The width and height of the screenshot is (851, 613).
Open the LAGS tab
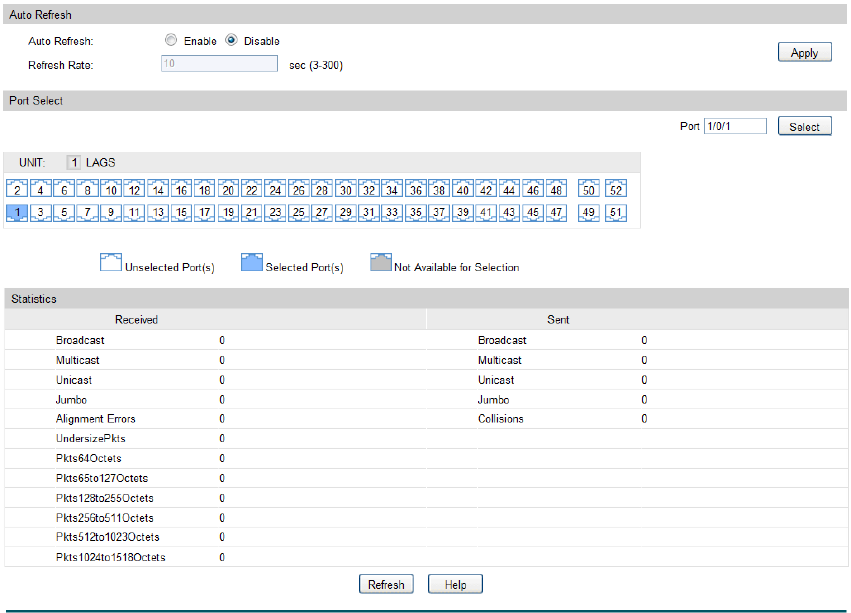click(100, 162)
